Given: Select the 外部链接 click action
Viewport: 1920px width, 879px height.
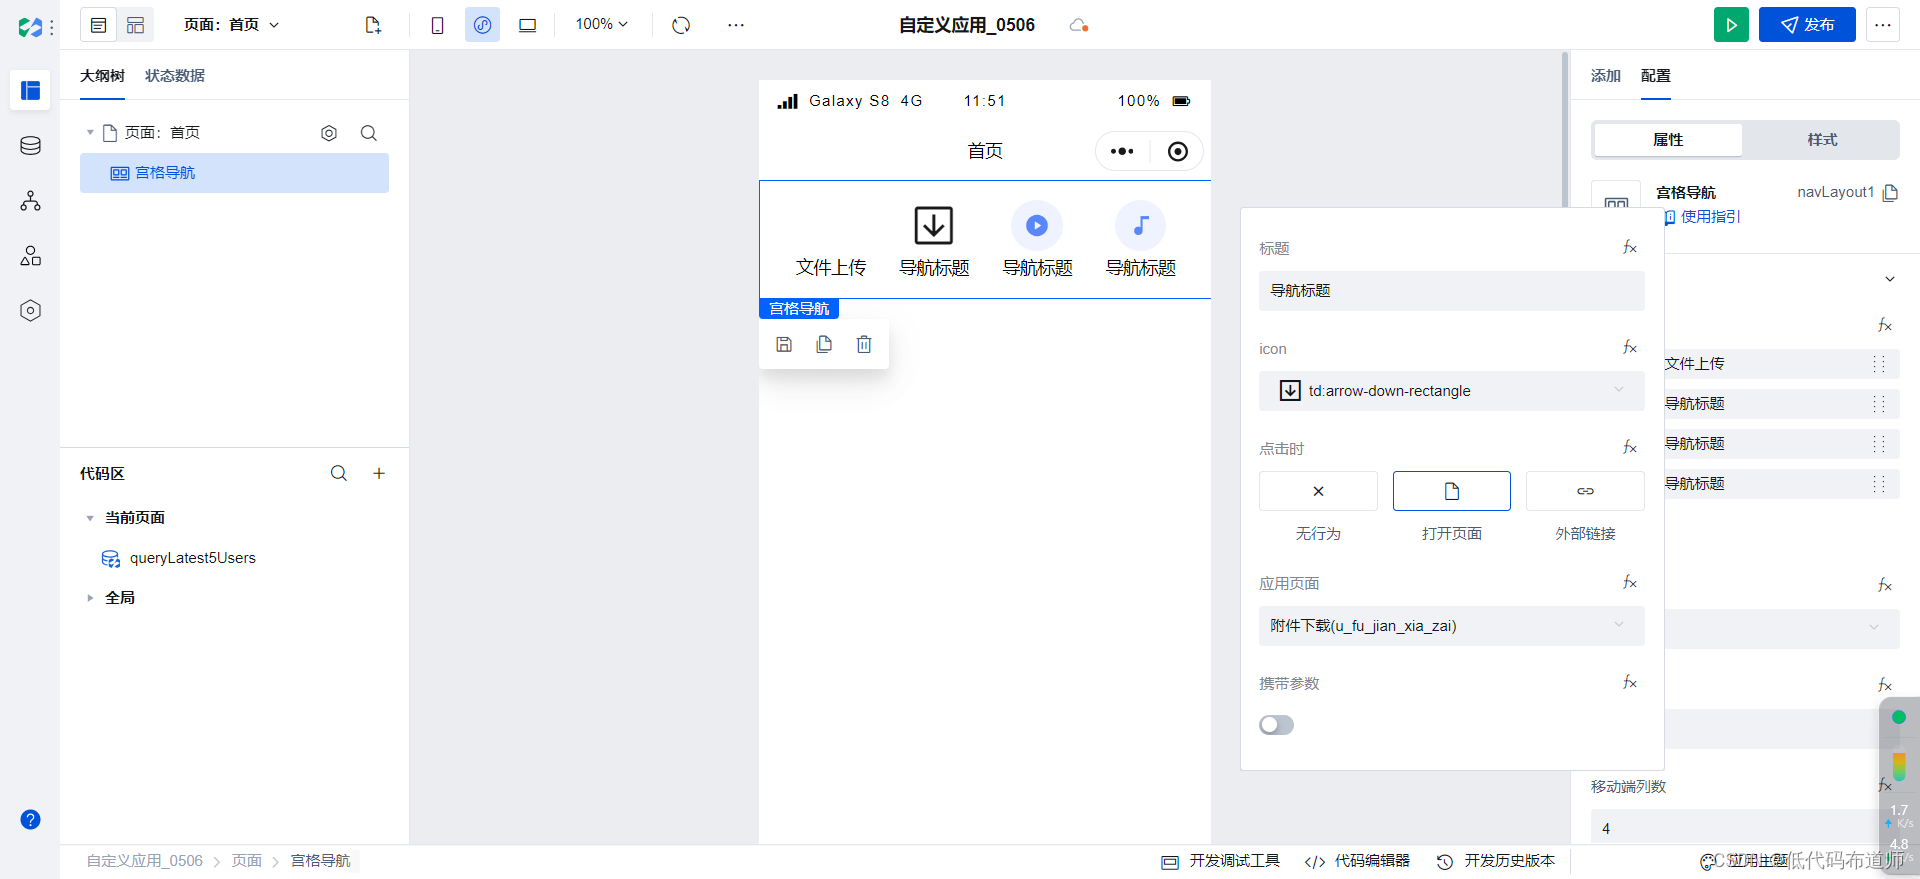Looking at the screenshot, I should (x=1585, y=491).
